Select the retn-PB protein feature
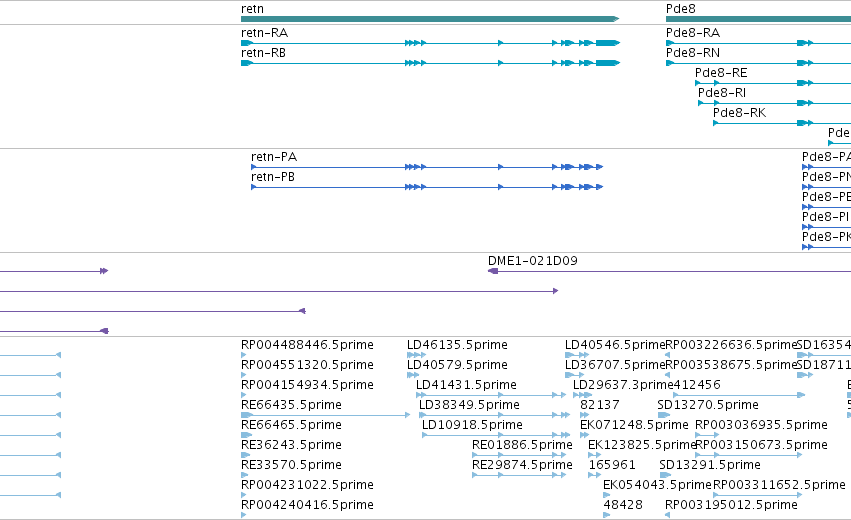This screenshot has width=851, height=520. tap(427, 187)
